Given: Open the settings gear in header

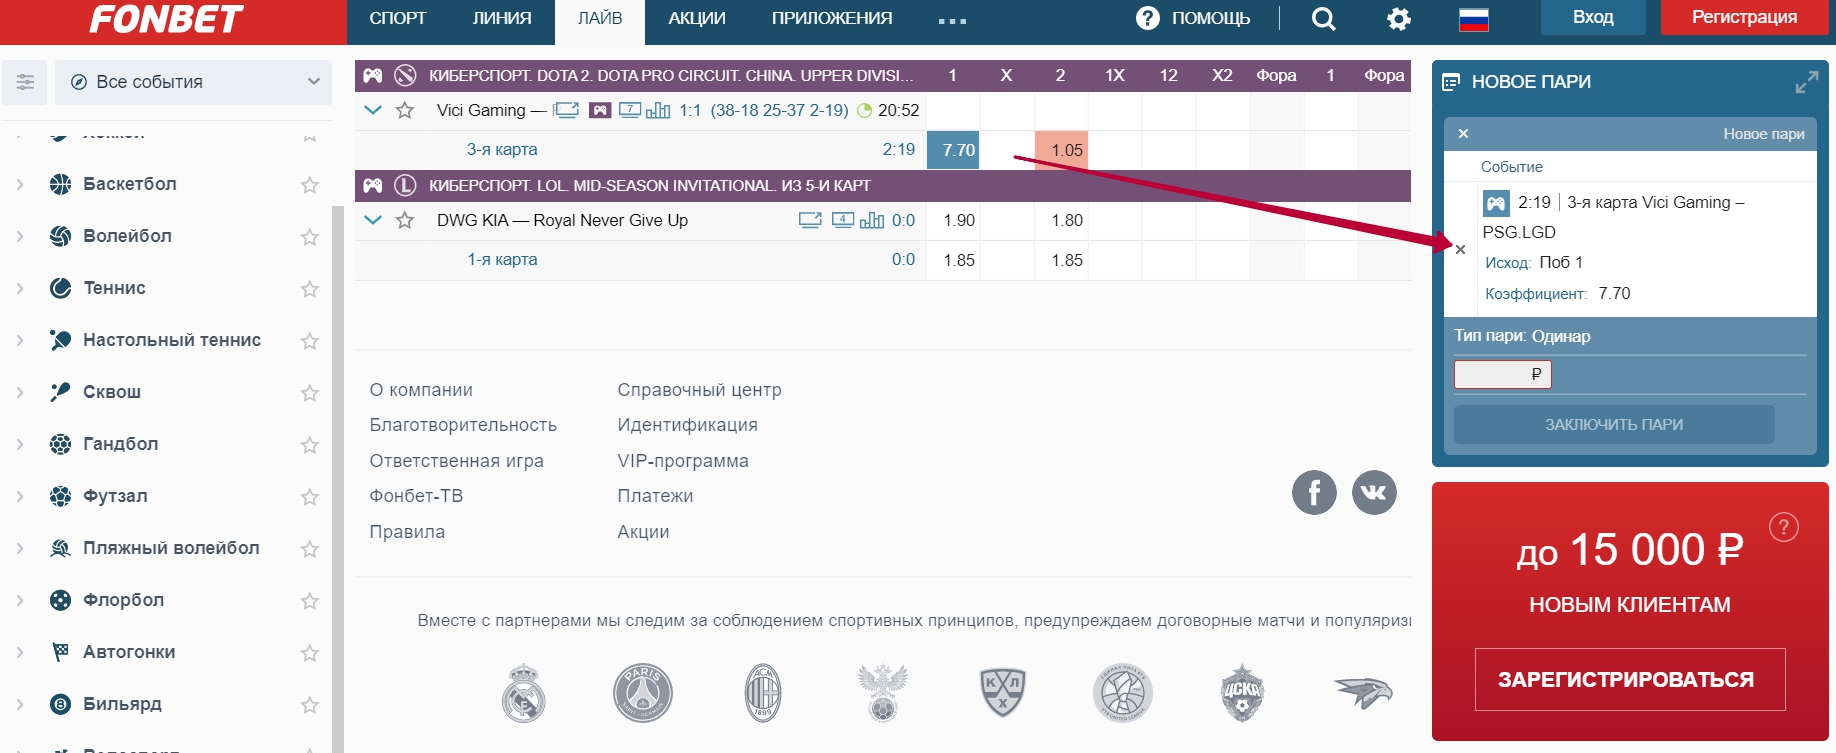Looking at the screenshot, I should coord(1399,19).
